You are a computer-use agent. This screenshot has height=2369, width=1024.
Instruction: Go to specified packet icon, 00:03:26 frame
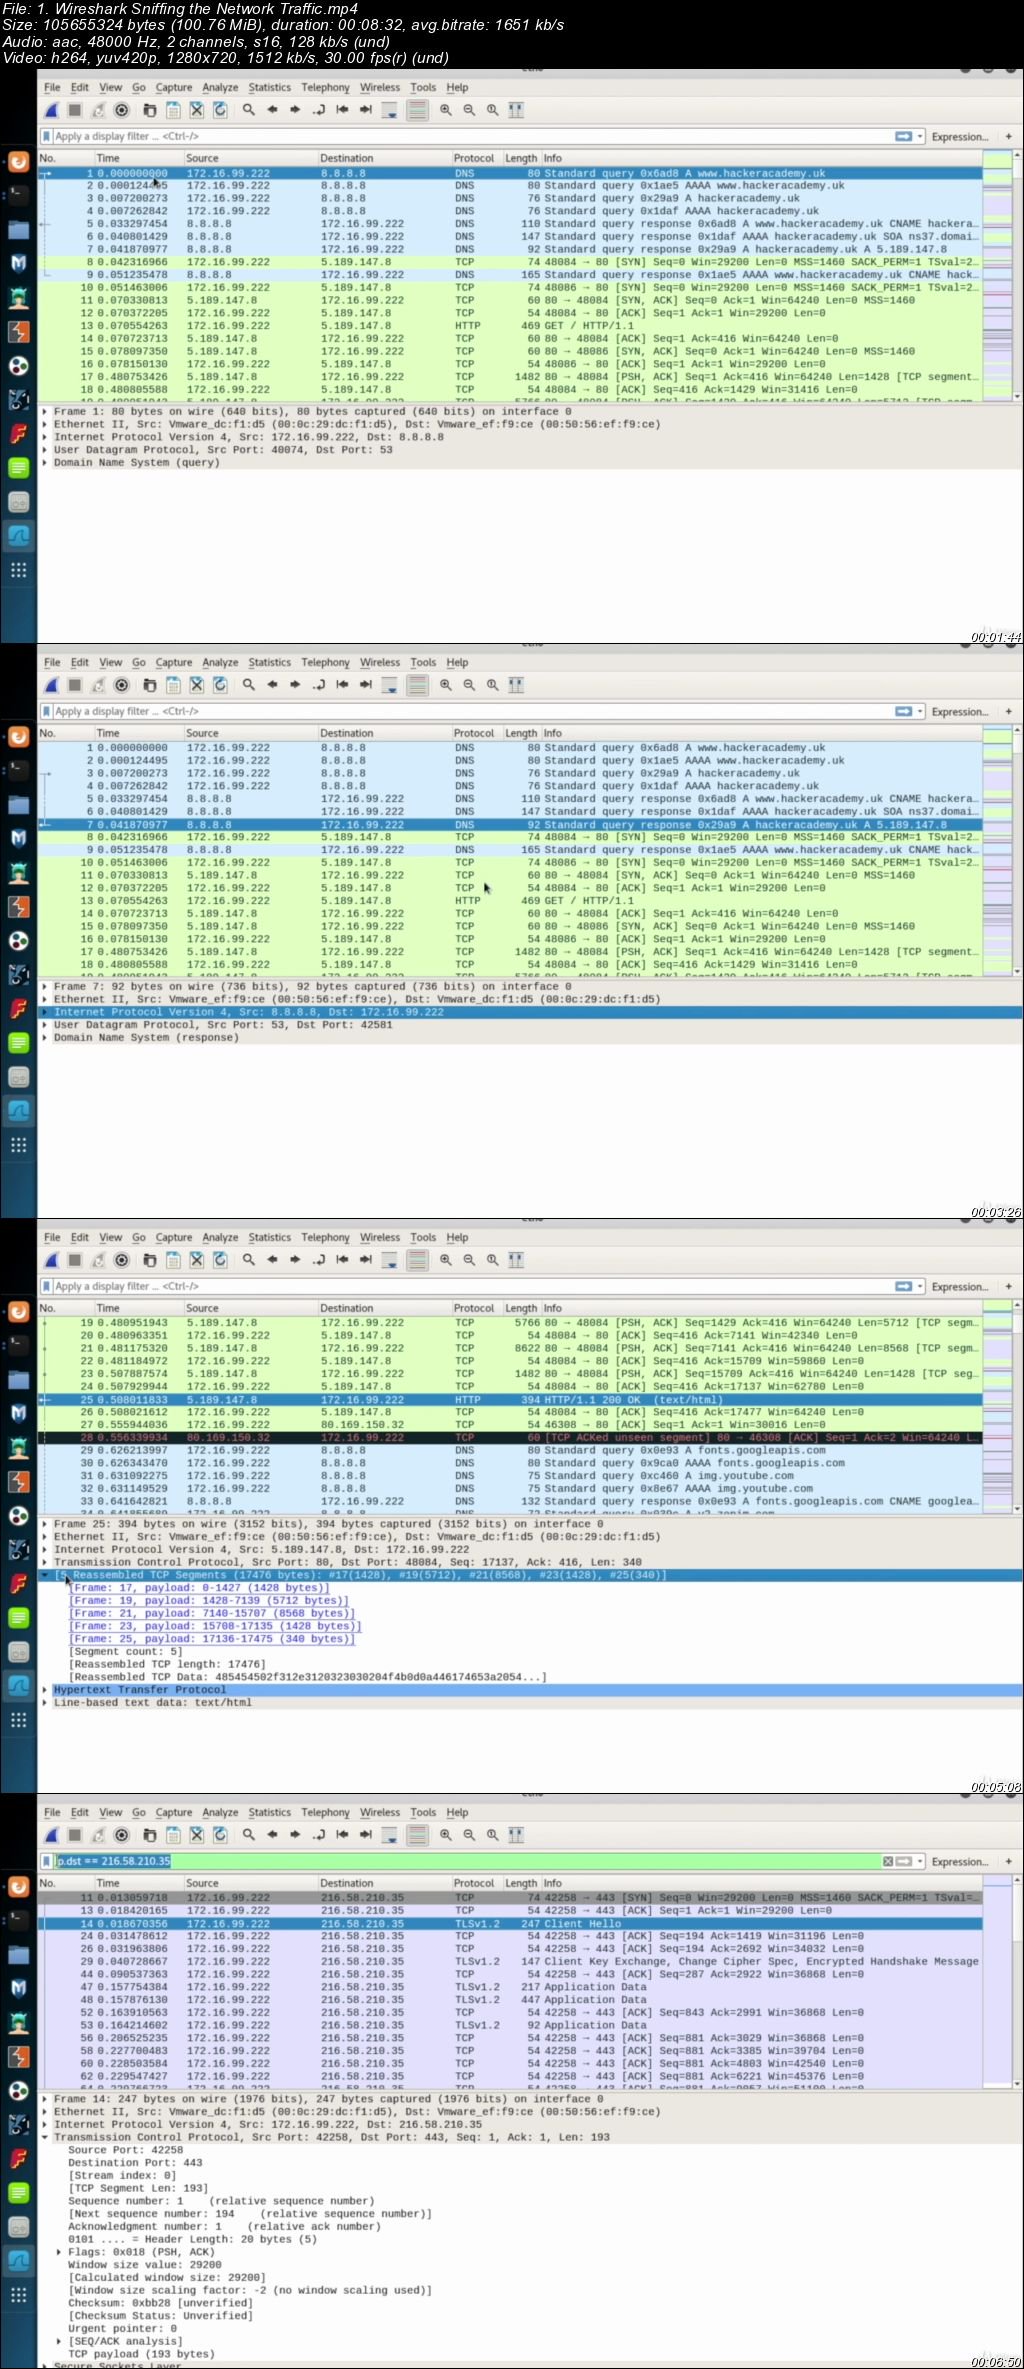319,685
